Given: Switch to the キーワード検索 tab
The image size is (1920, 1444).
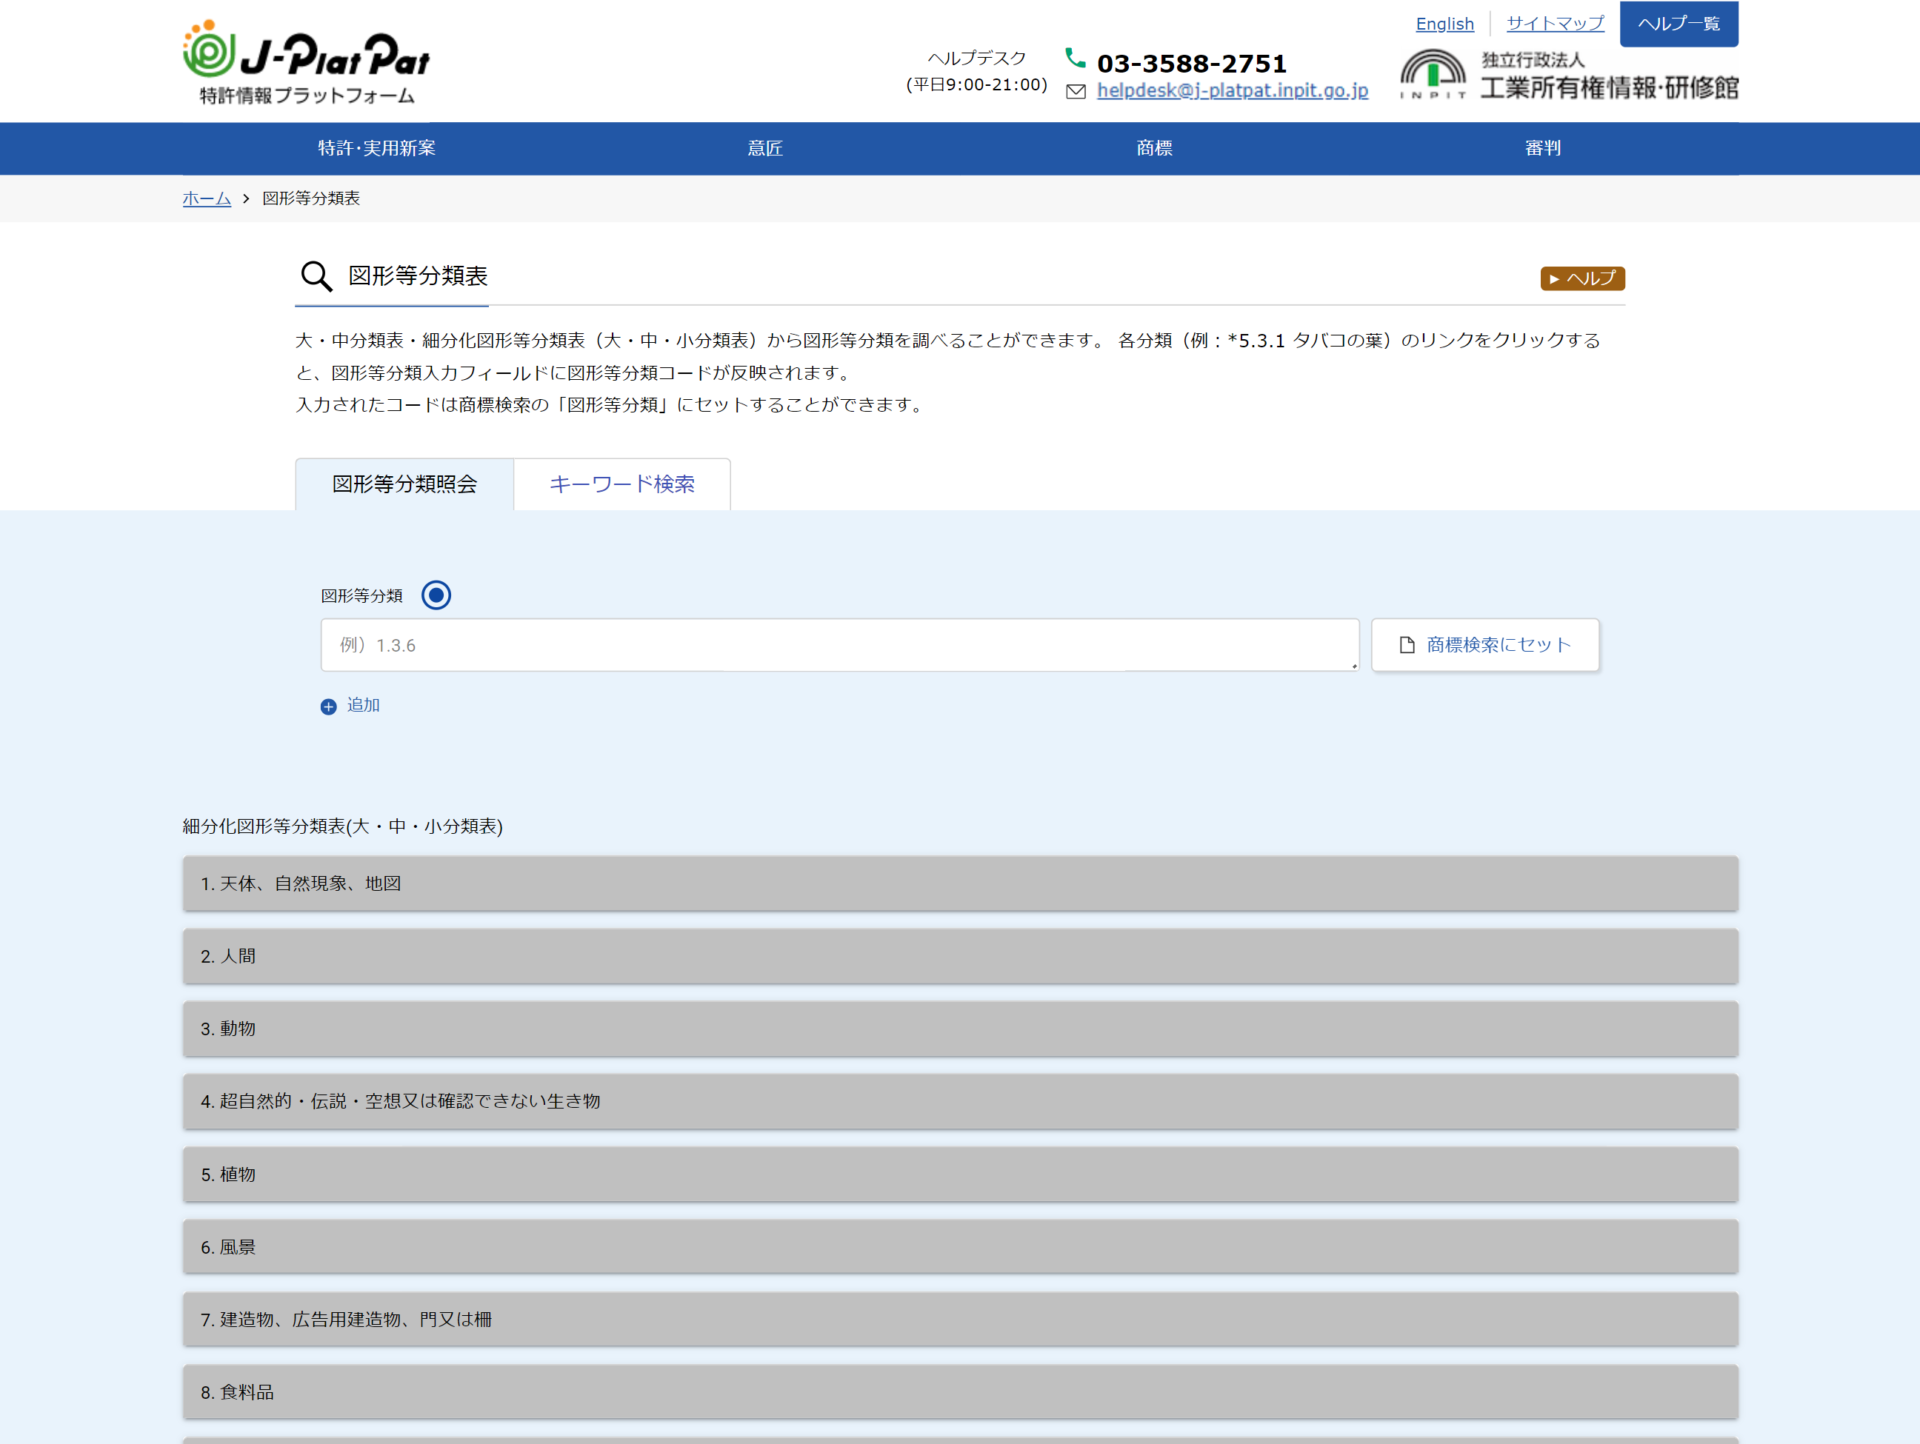Looking at the screenshot, I should coord(622,484).
